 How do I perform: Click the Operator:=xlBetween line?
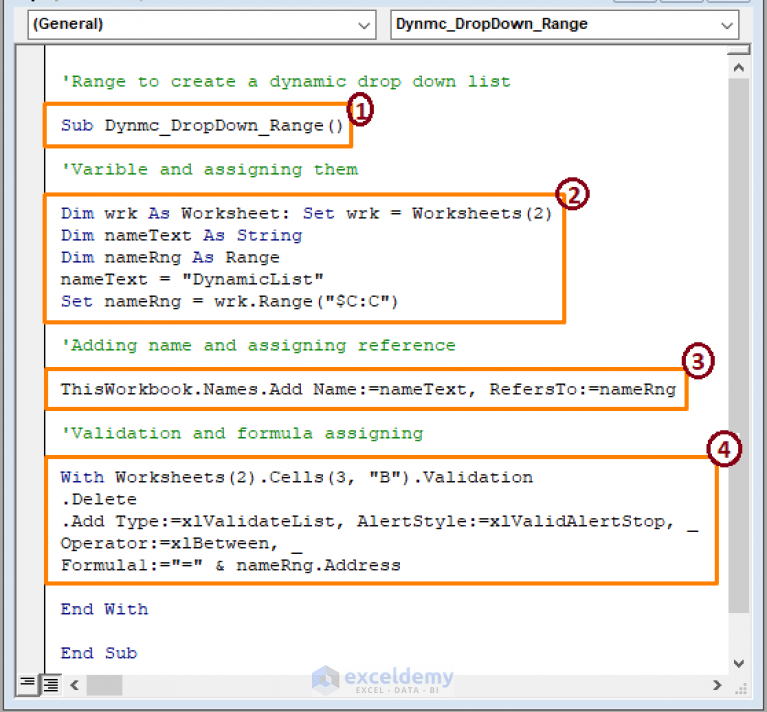tap(181, 543)
